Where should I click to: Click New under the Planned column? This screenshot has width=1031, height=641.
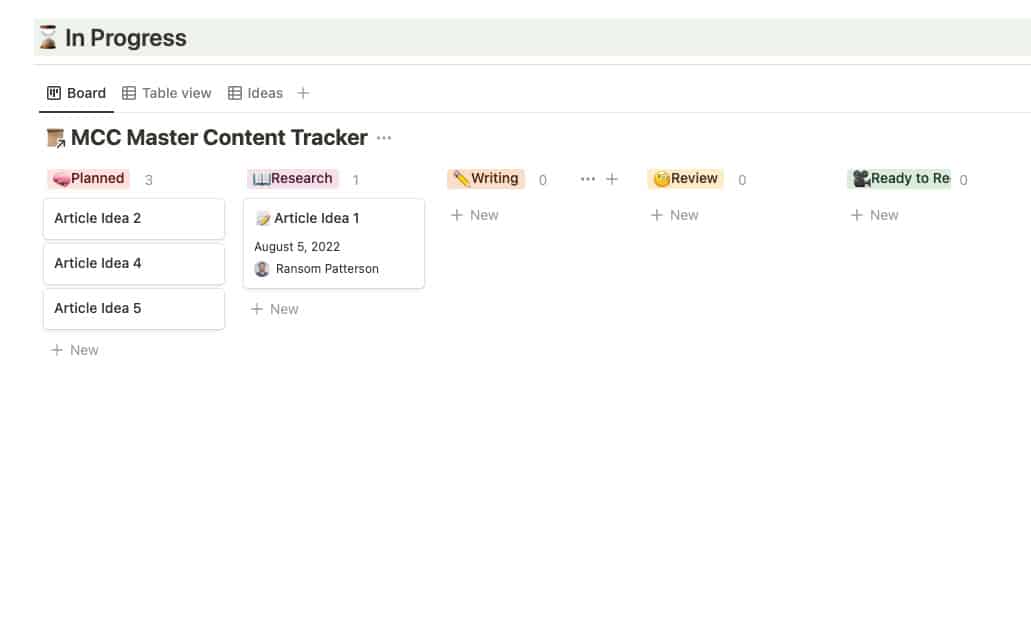pyautogui.click(x=74, y=349)
